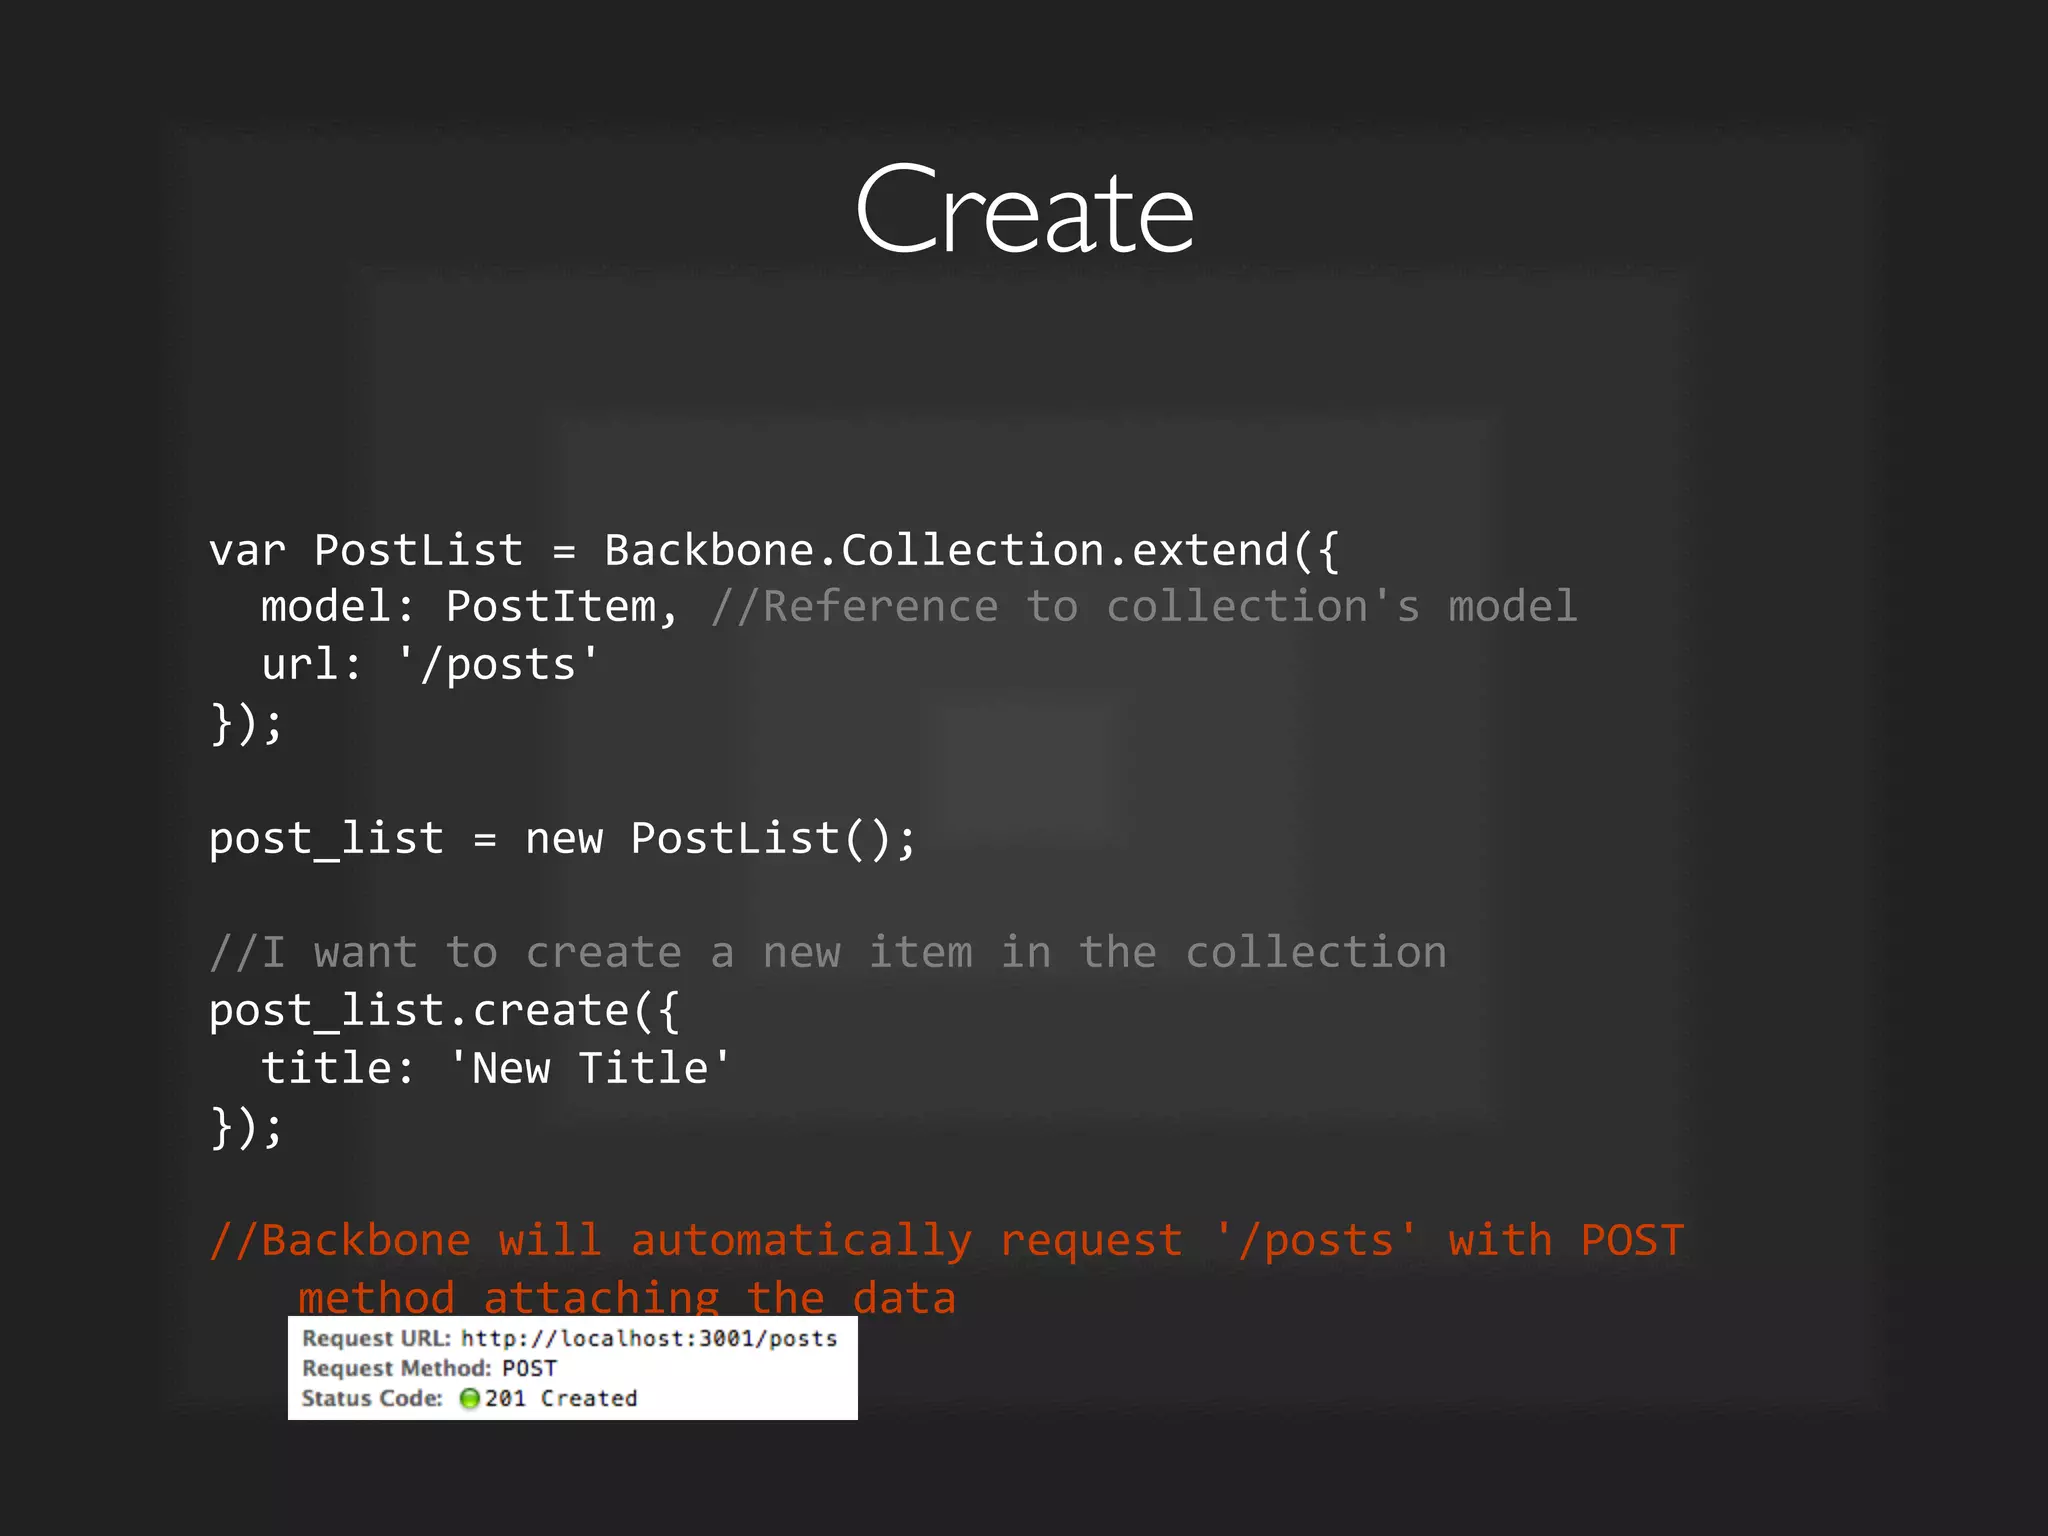Click the orange 'method attaching the data' line
The width and height of the screenshot is (2048, 1536).
[x=627, y=1298]
